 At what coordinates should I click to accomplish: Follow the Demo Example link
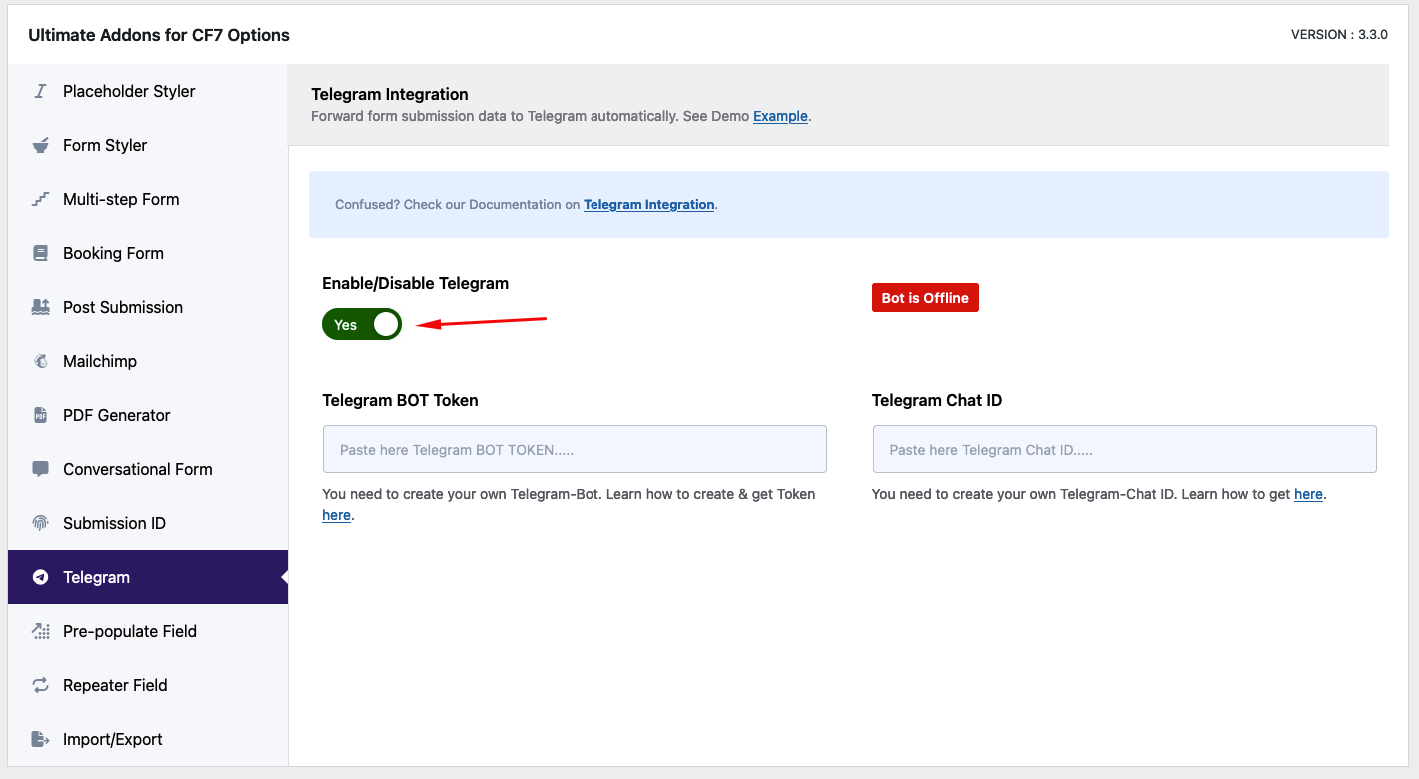point(780,116)
